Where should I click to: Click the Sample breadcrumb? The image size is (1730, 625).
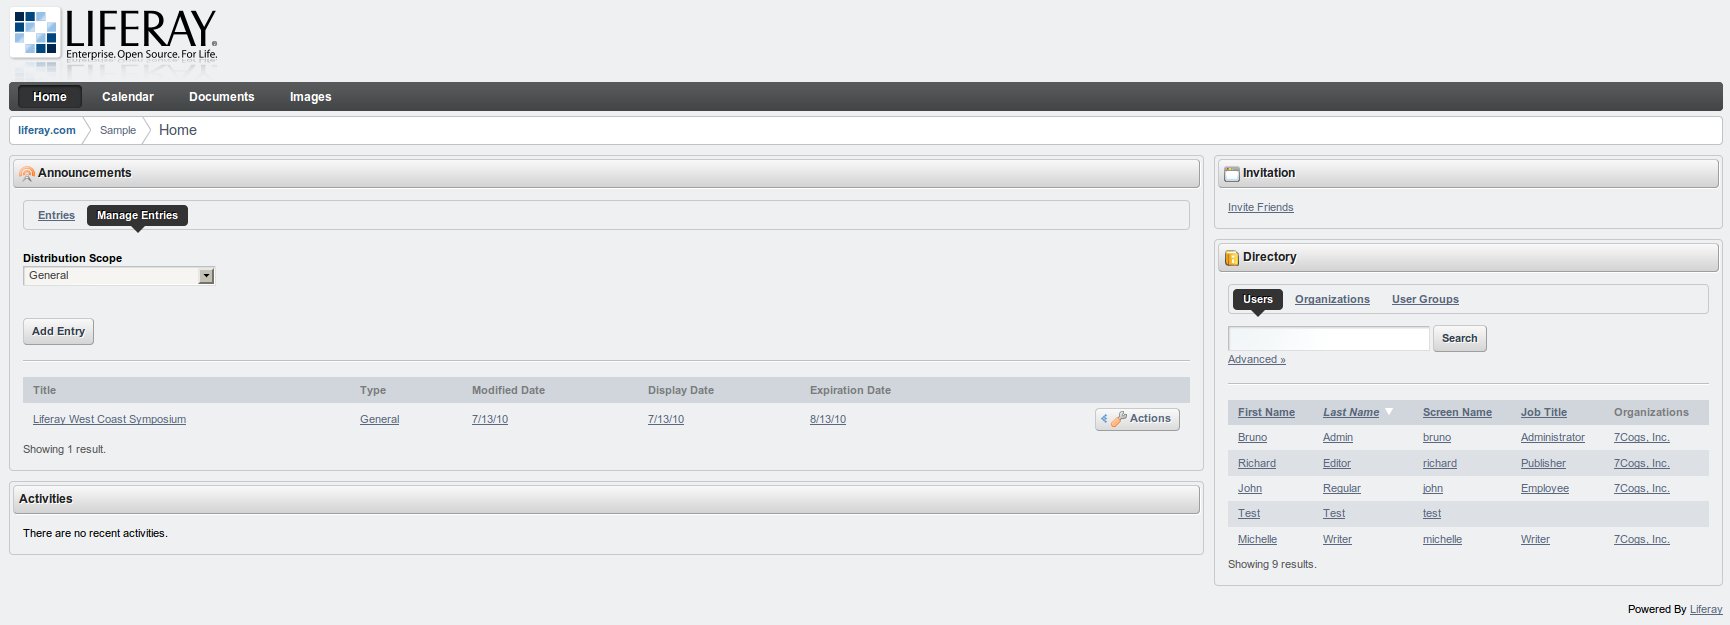[118, 130]
